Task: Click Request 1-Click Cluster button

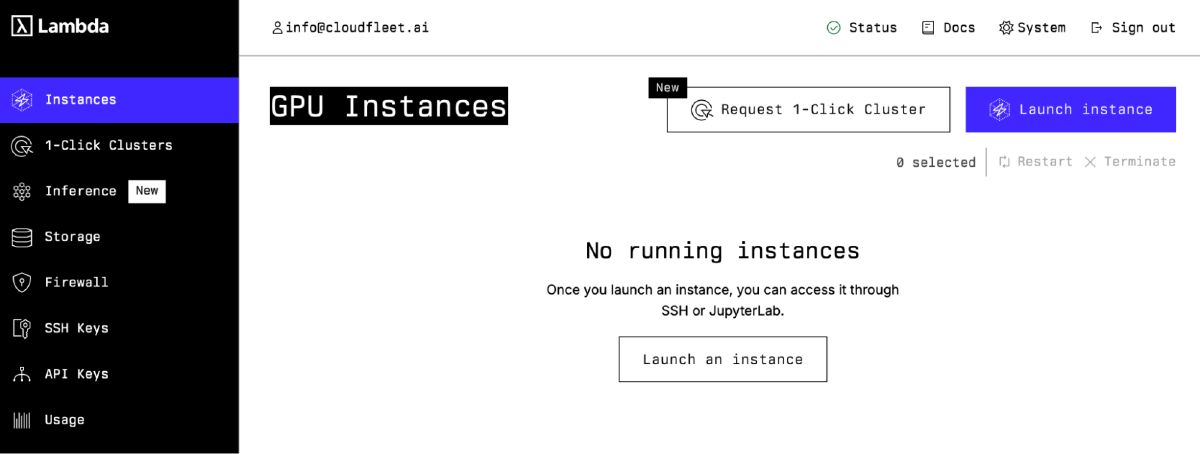Action: click(x=808, y=110)
